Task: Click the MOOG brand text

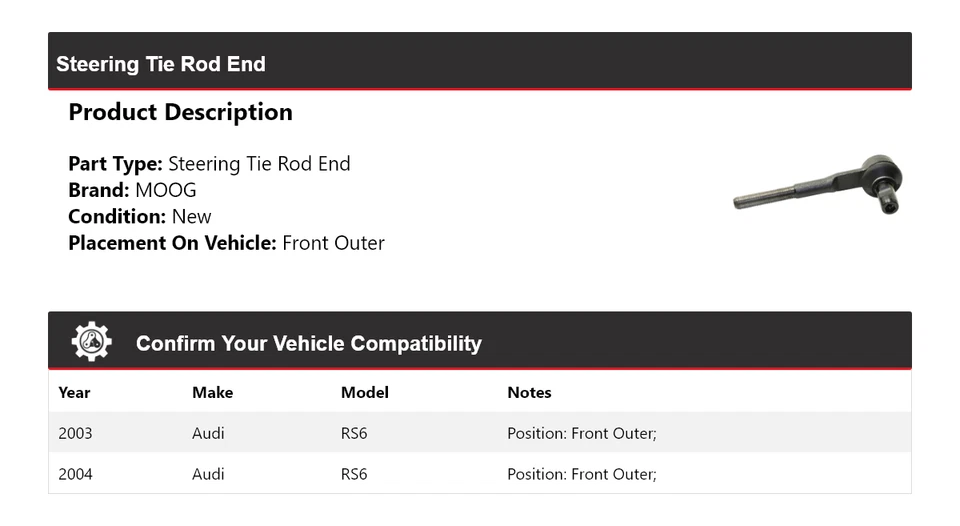Action: pos(166,190)
